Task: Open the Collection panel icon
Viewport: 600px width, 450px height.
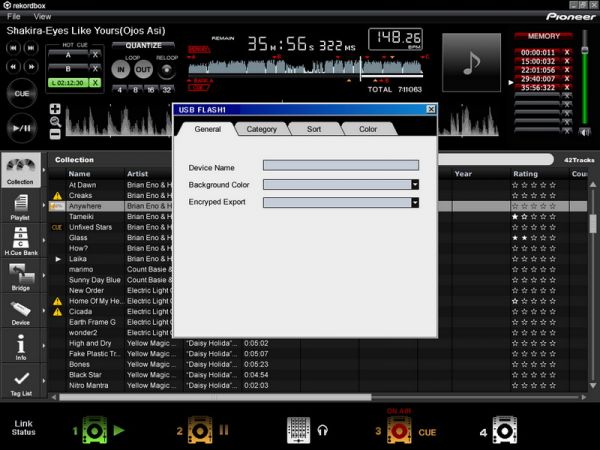Action: 21,170
